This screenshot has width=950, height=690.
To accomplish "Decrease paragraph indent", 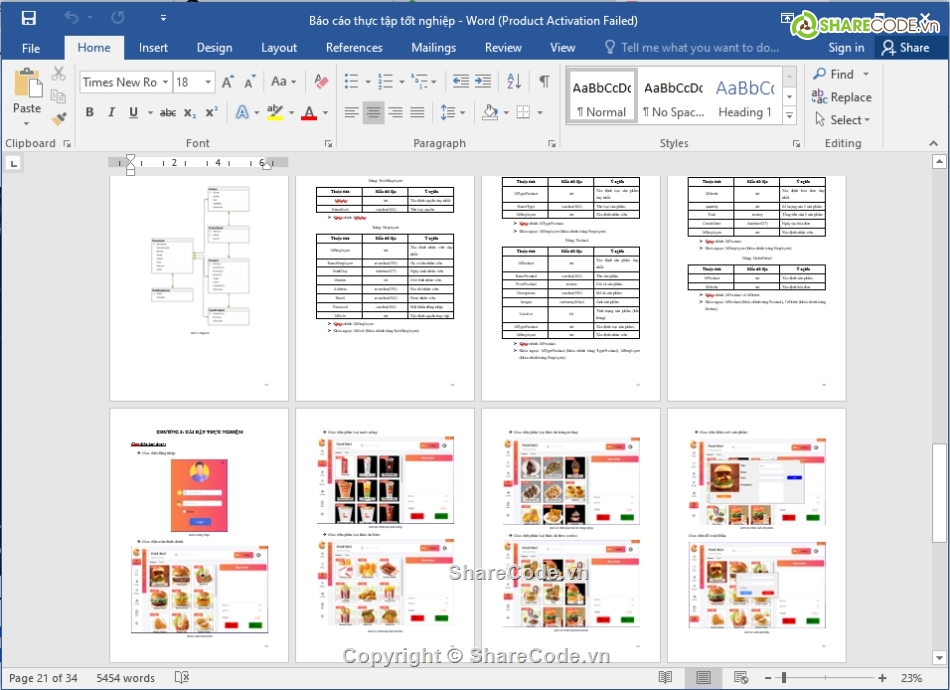I will [x=460, y=81].
